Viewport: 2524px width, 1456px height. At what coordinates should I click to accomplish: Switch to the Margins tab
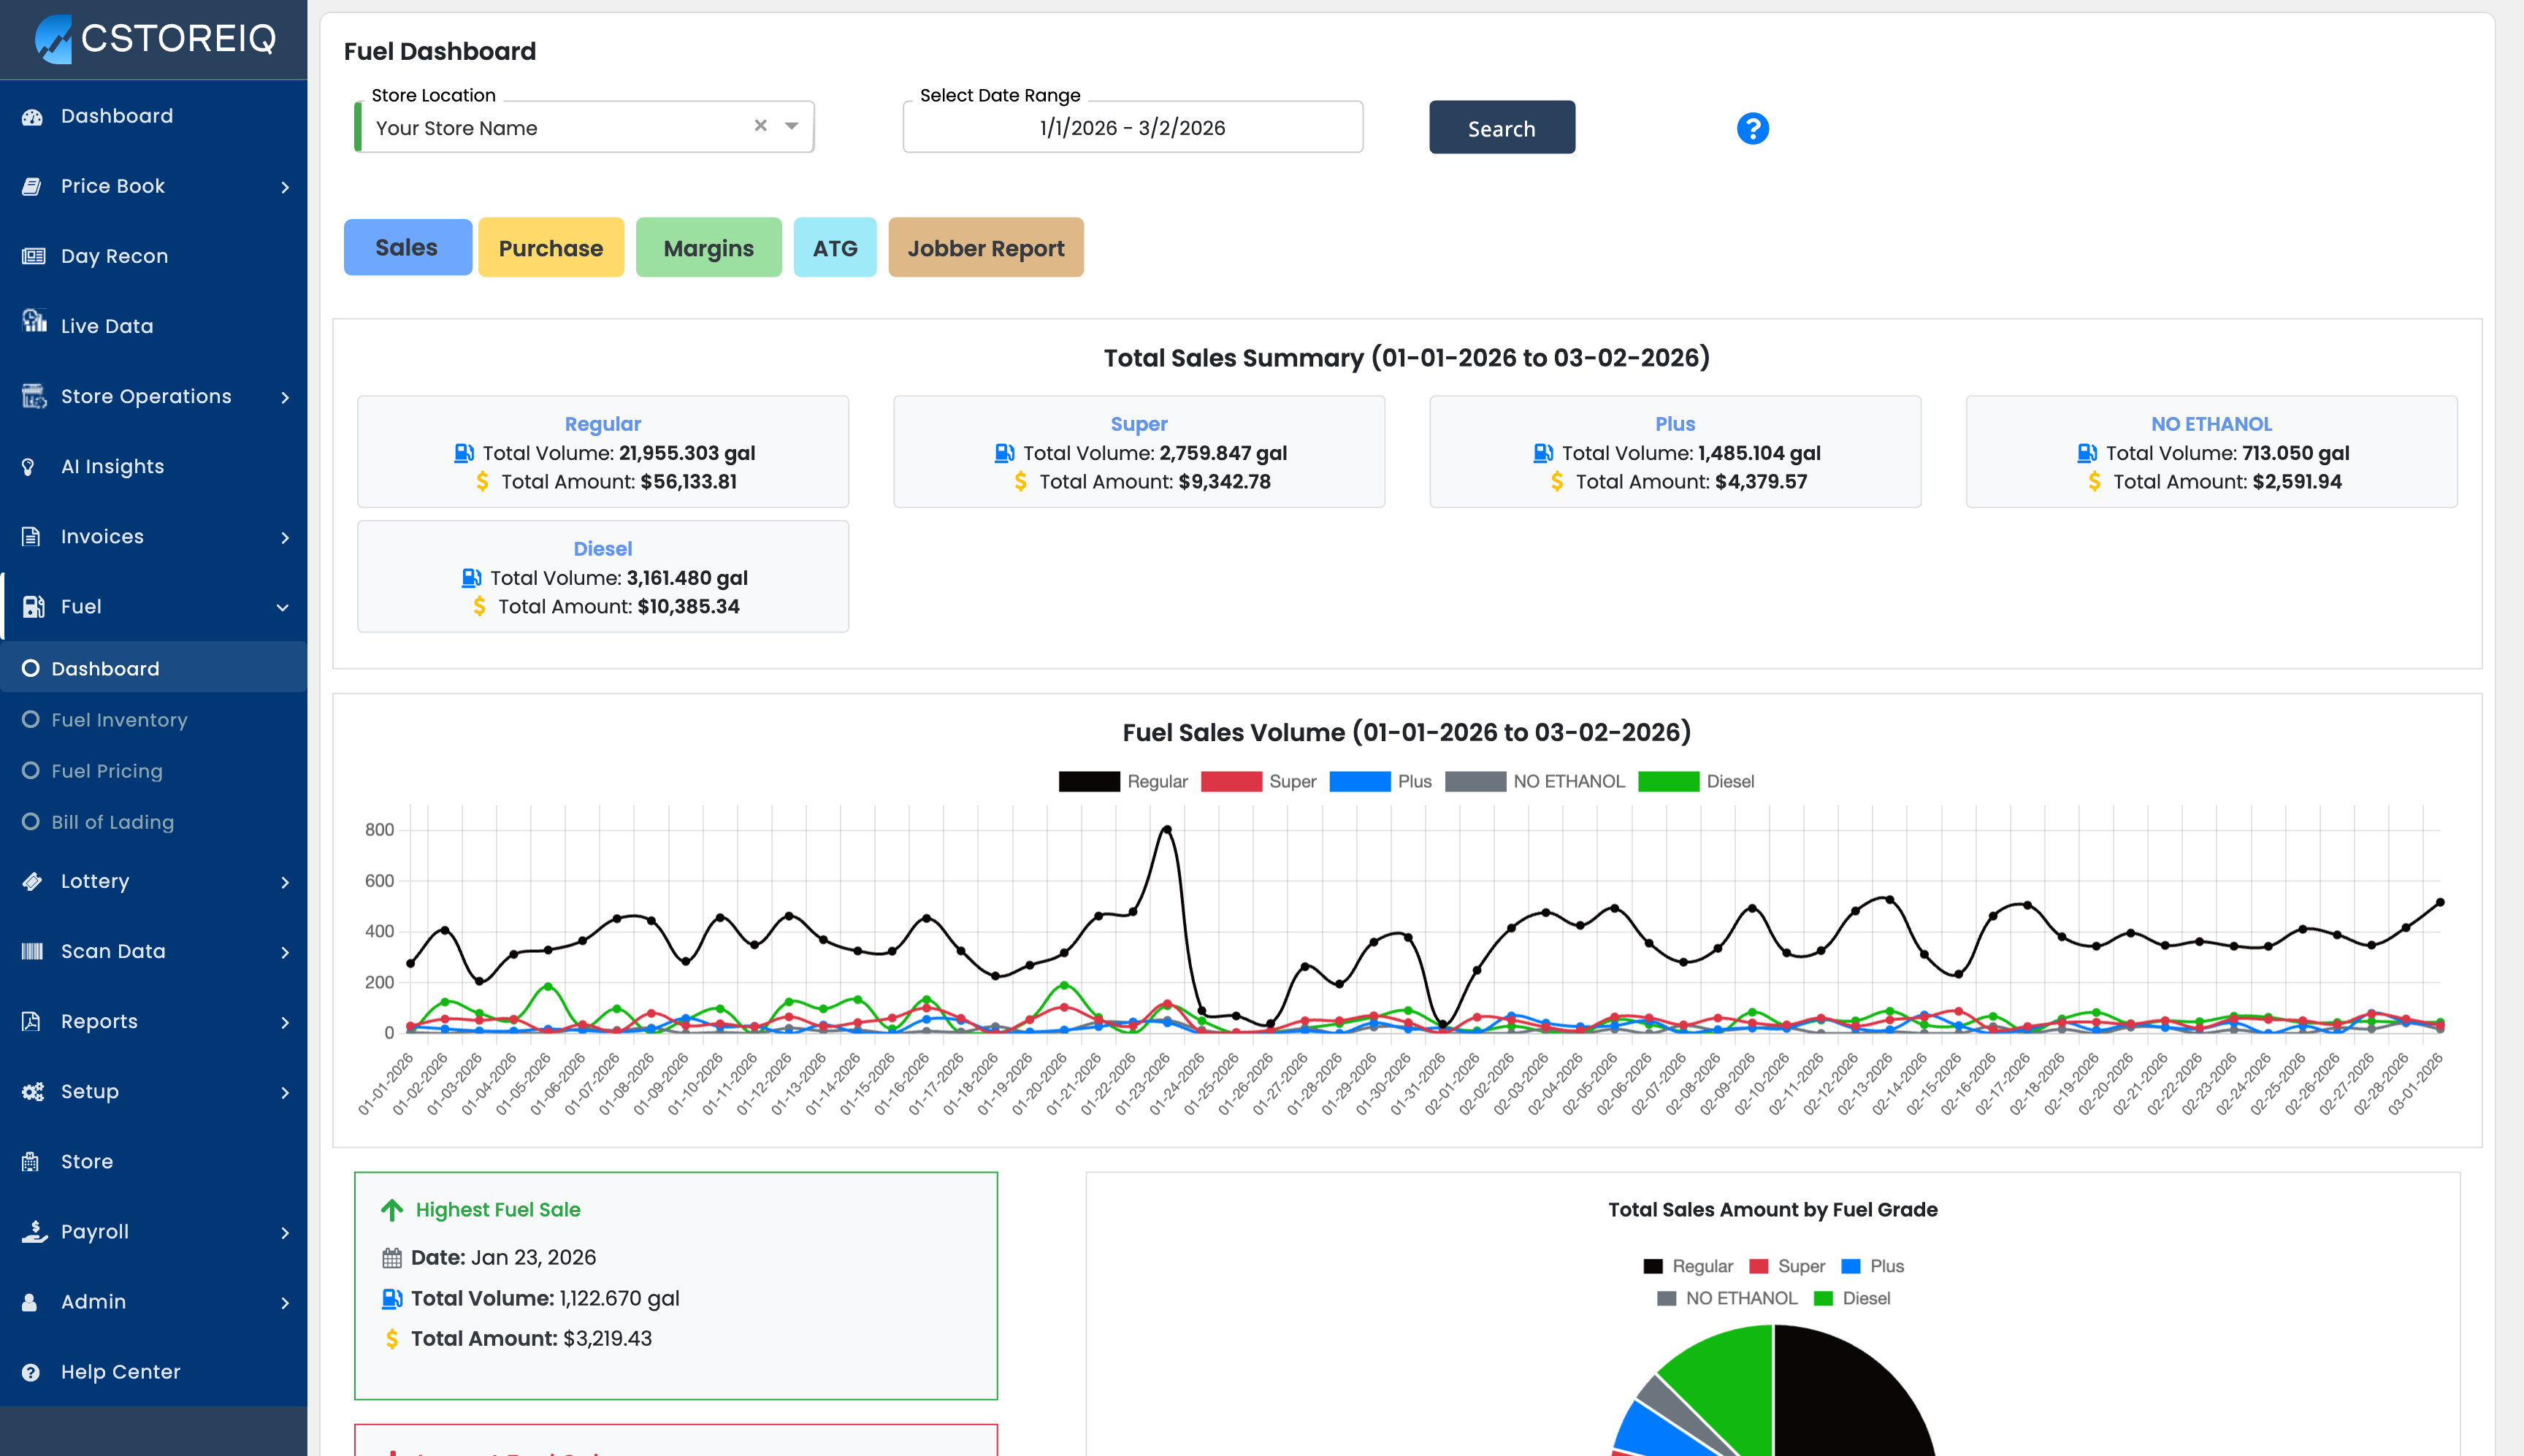click(708, 248)
